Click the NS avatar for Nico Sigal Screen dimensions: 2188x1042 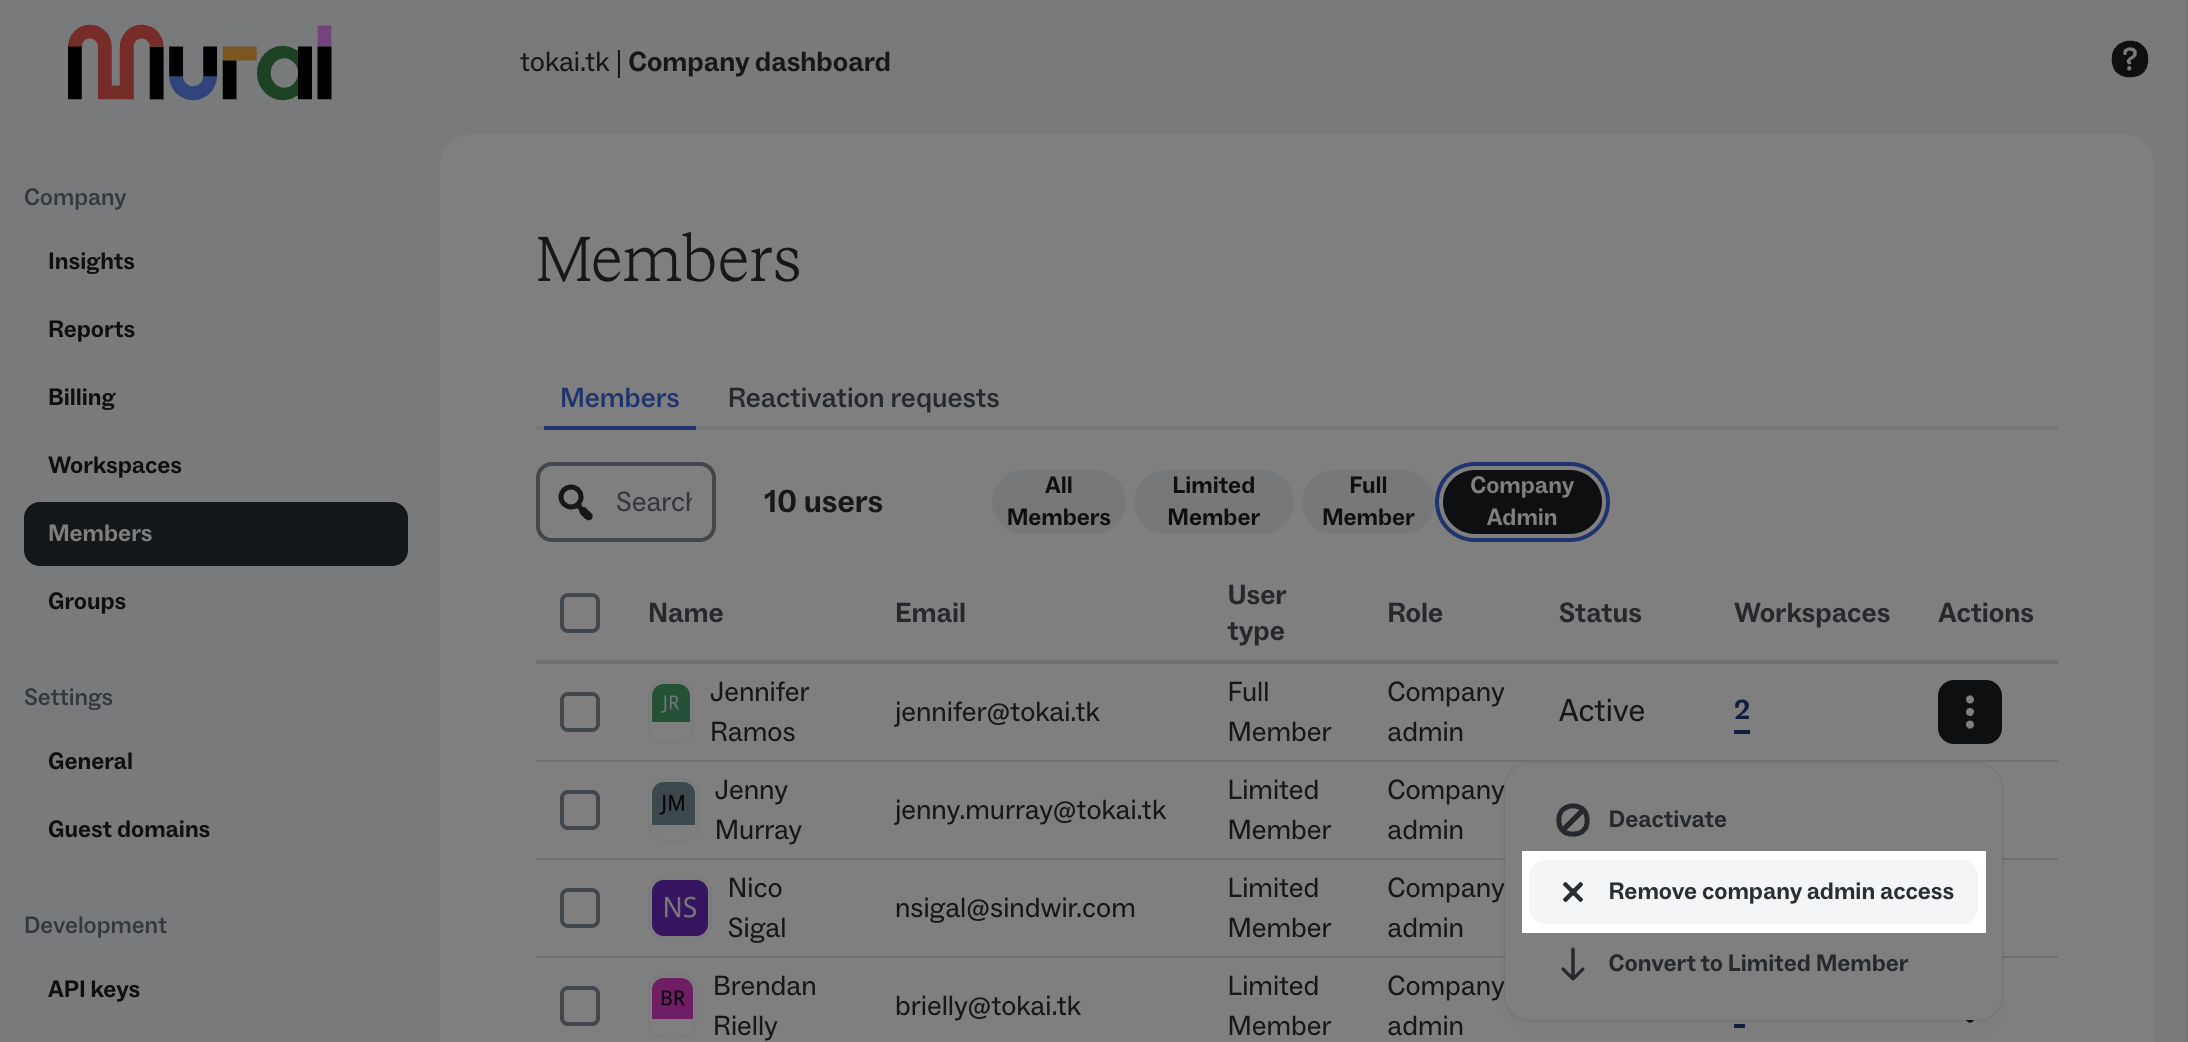(680, 908)
